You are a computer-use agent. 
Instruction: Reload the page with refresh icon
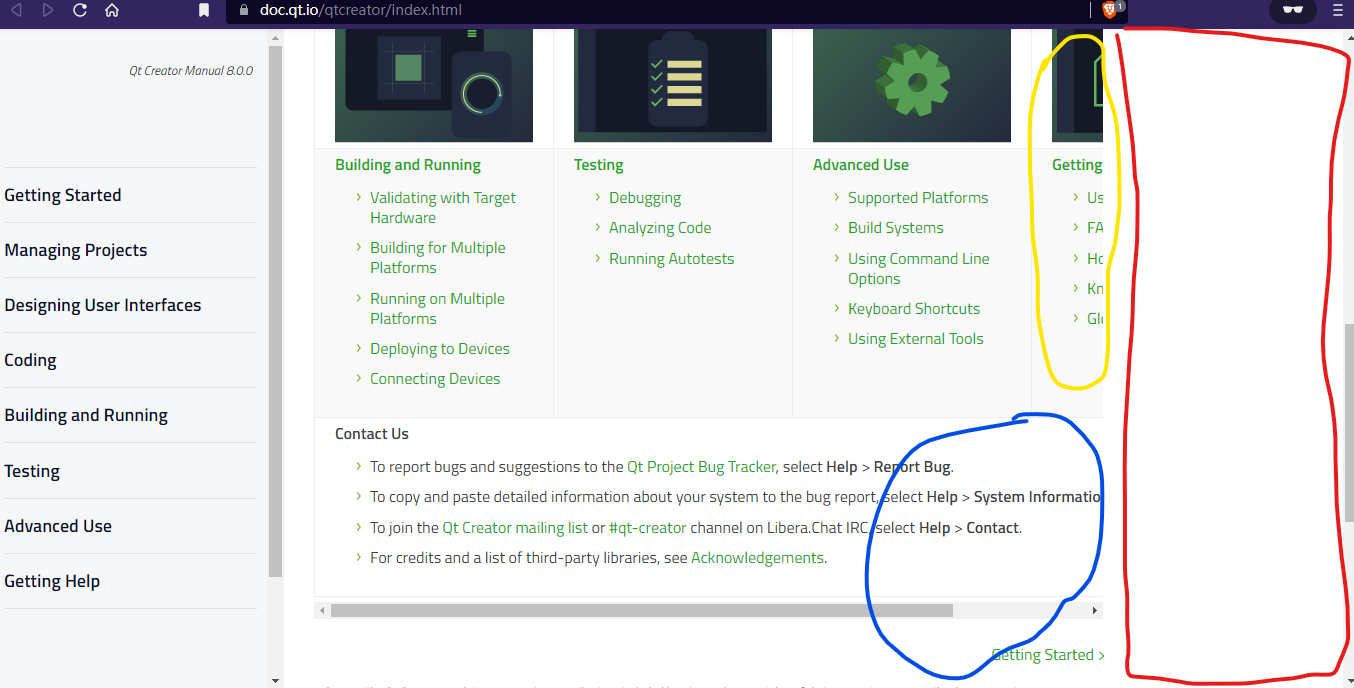(80, 11)
